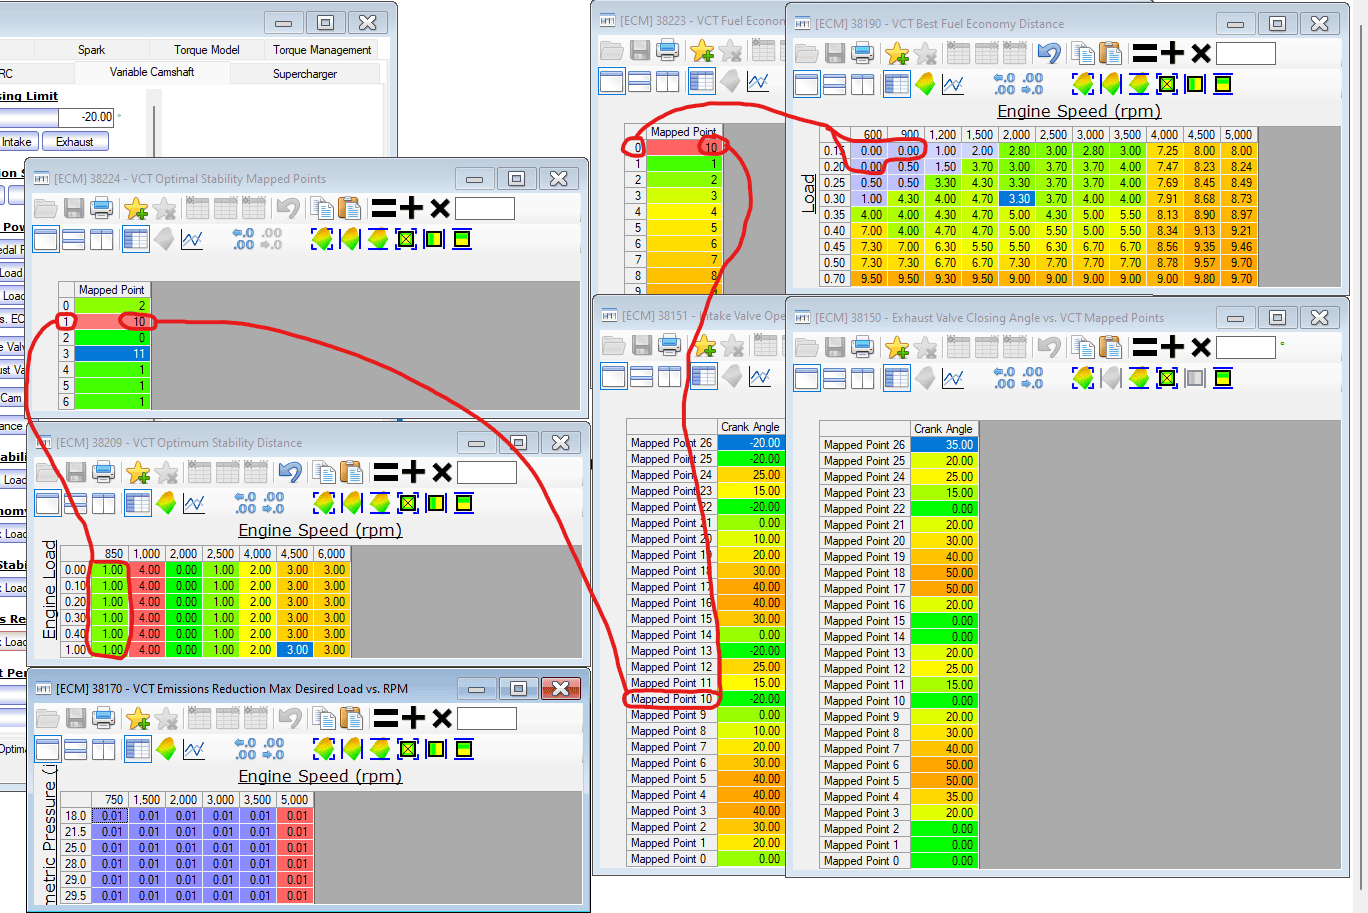This screenshot has width=1368, height=913.
Task: Toggle table grid view in window 38209
Action: pos(137,503)
